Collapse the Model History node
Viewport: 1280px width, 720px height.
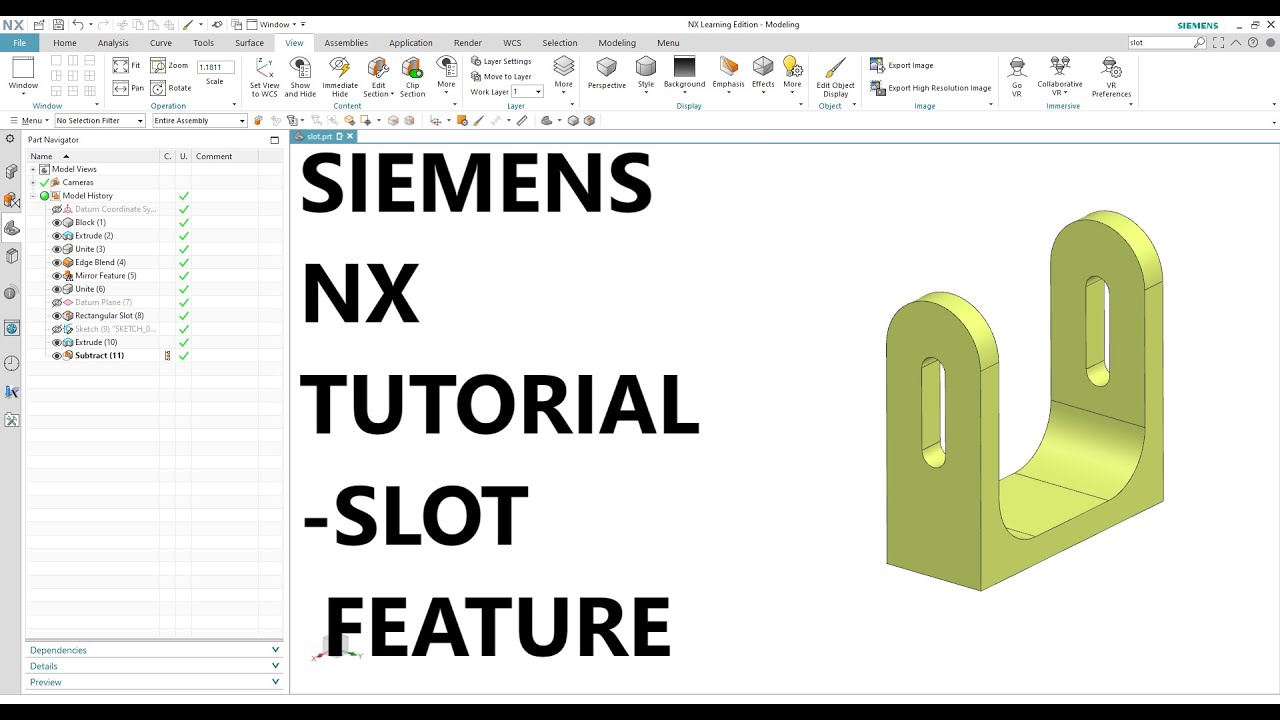point(33,196)
